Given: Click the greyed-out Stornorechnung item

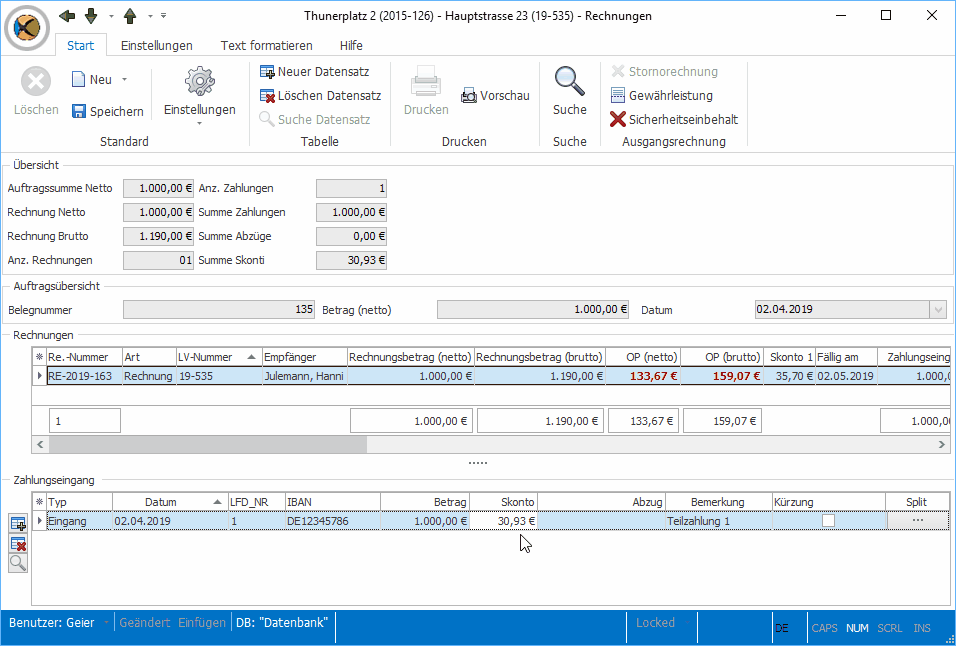Looking at the screenshot, I should click(x=665, y=72).
